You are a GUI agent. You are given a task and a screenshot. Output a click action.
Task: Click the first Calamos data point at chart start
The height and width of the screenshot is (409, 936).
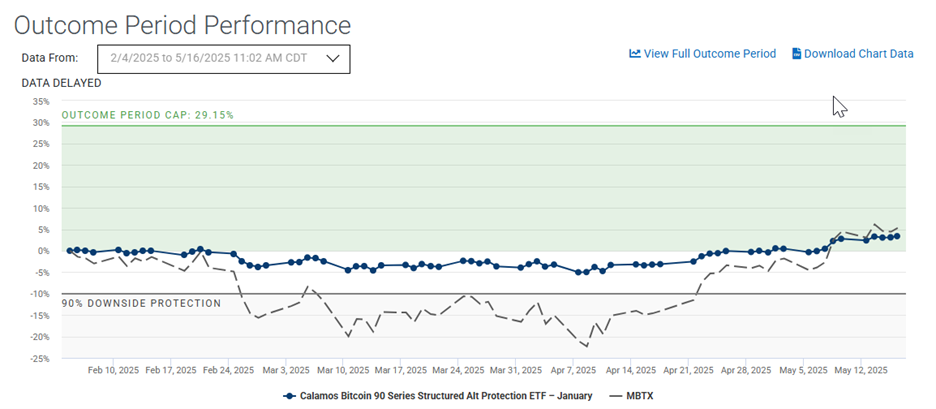[69, 251]
